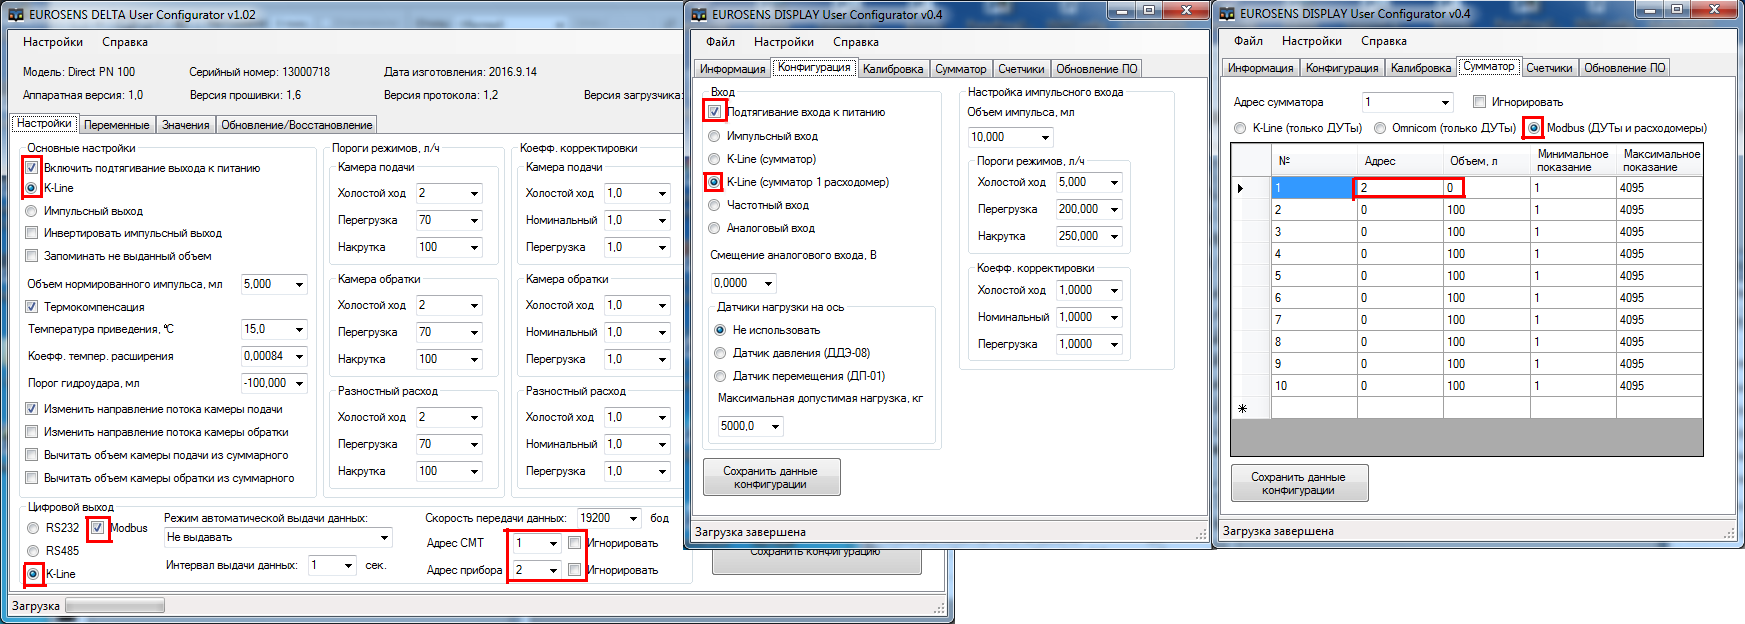The height and width of the screenshot is (624, 1745).
Task: Open Справка menu in DELTA window
Action: pyautogui.click(x=125, y=42)
